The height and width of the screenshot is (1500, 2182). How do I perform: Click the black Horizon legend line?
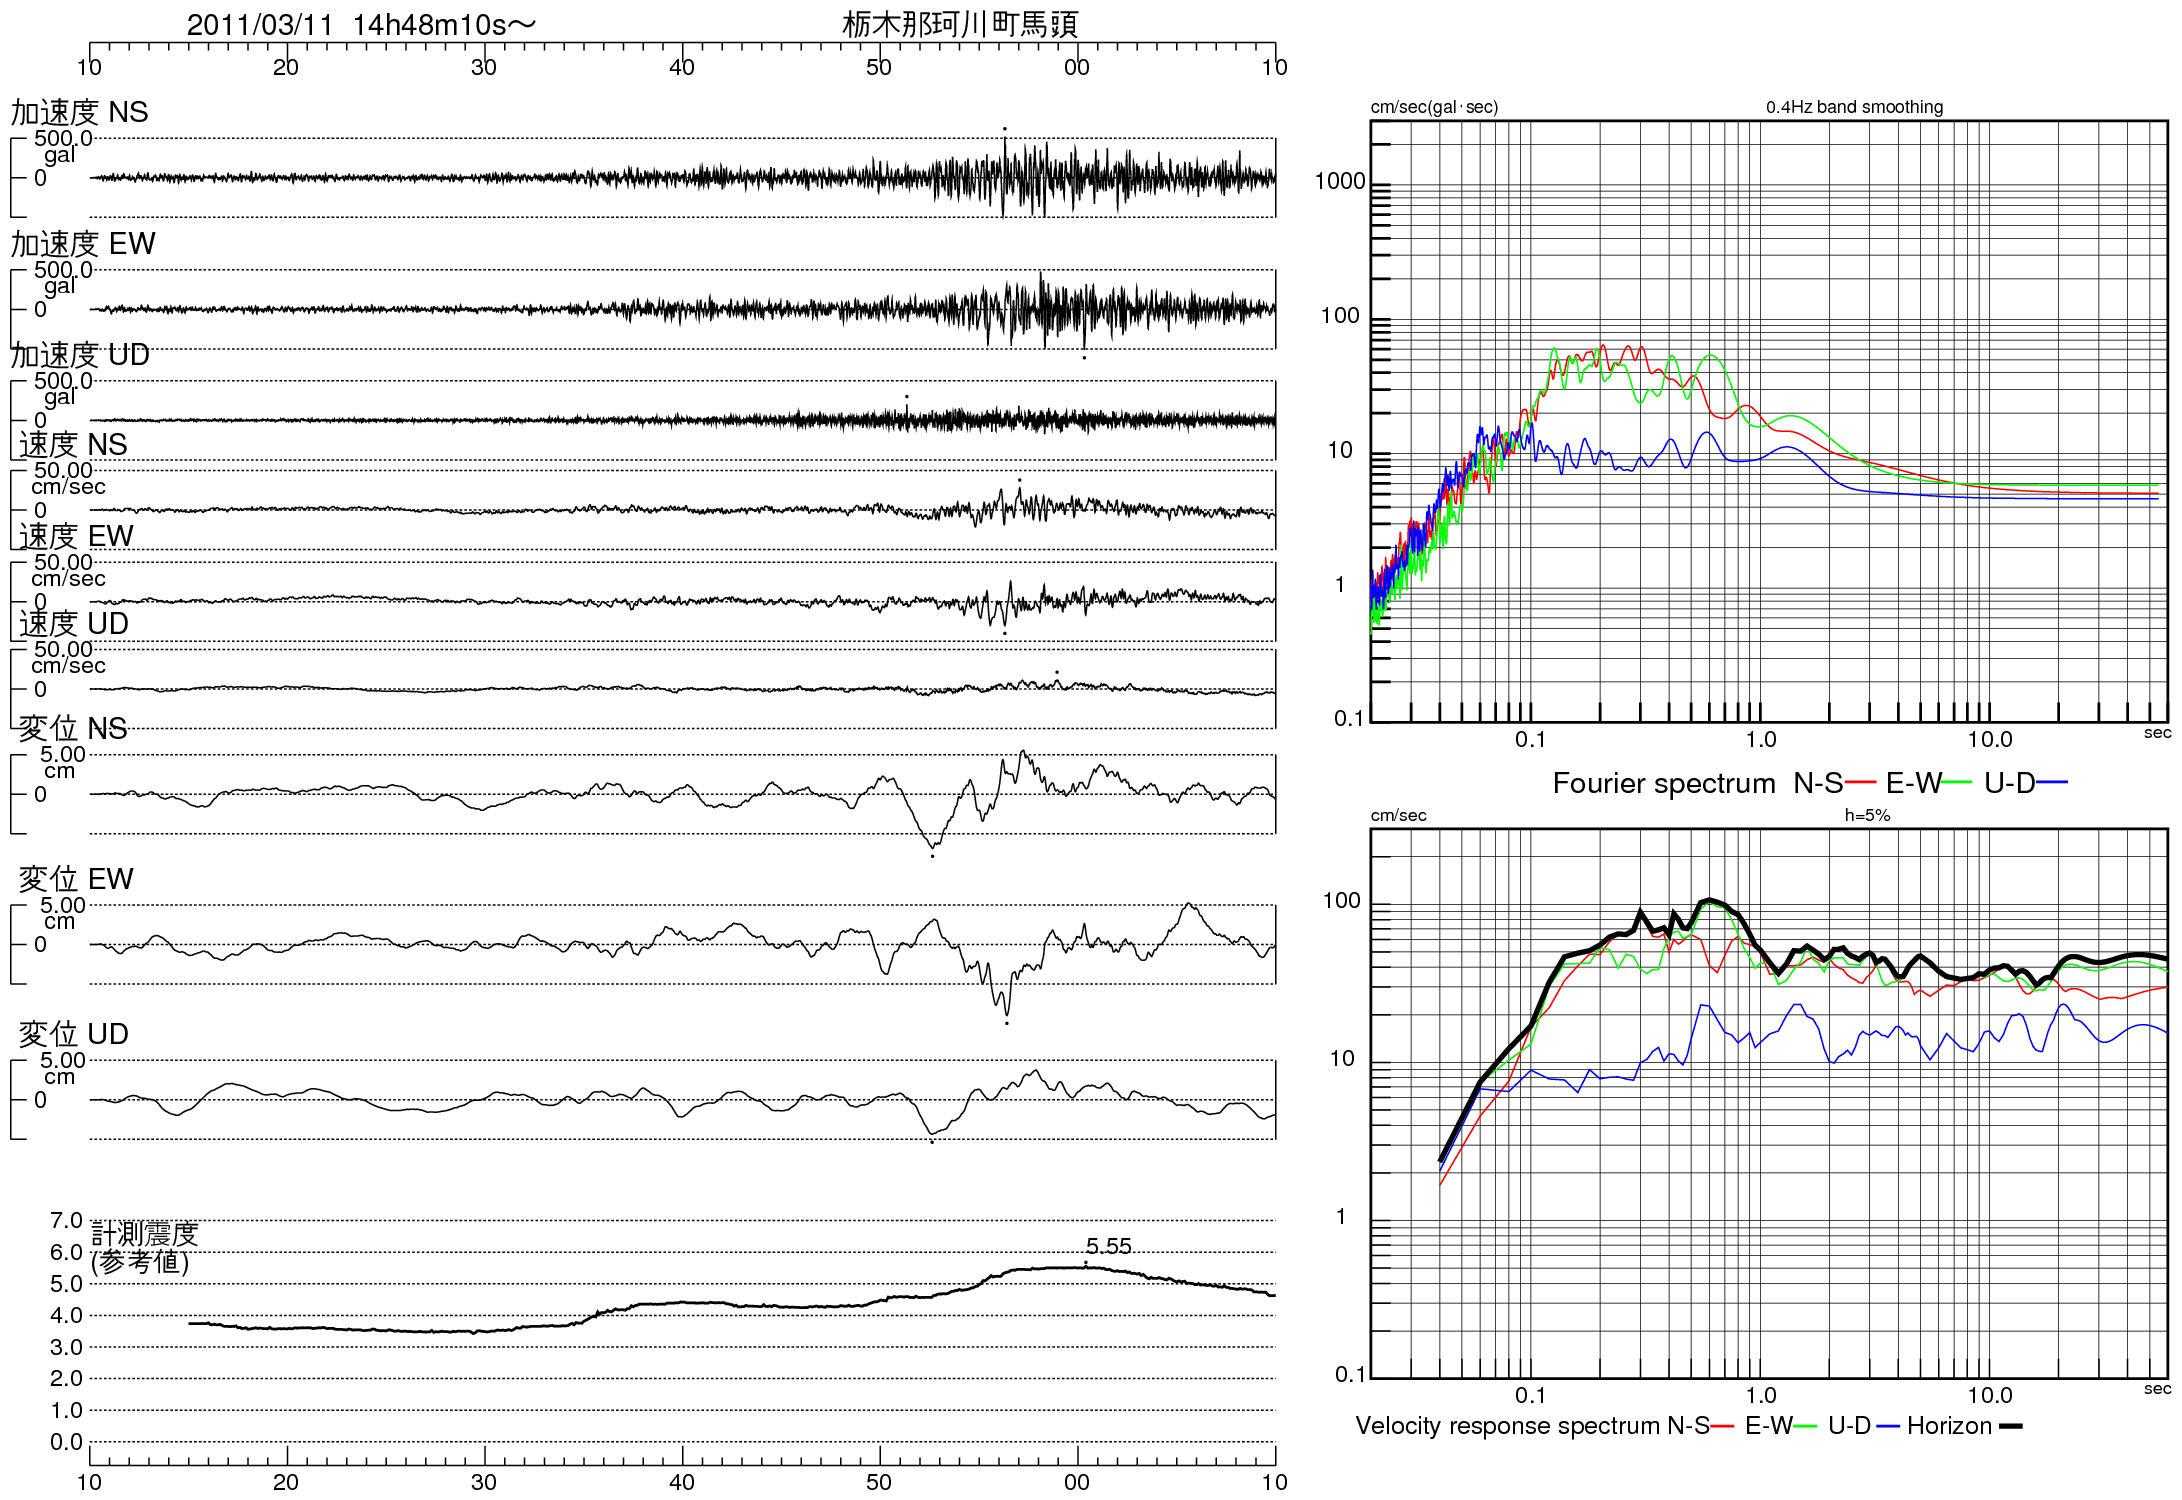click(x=2010, y=1426)
